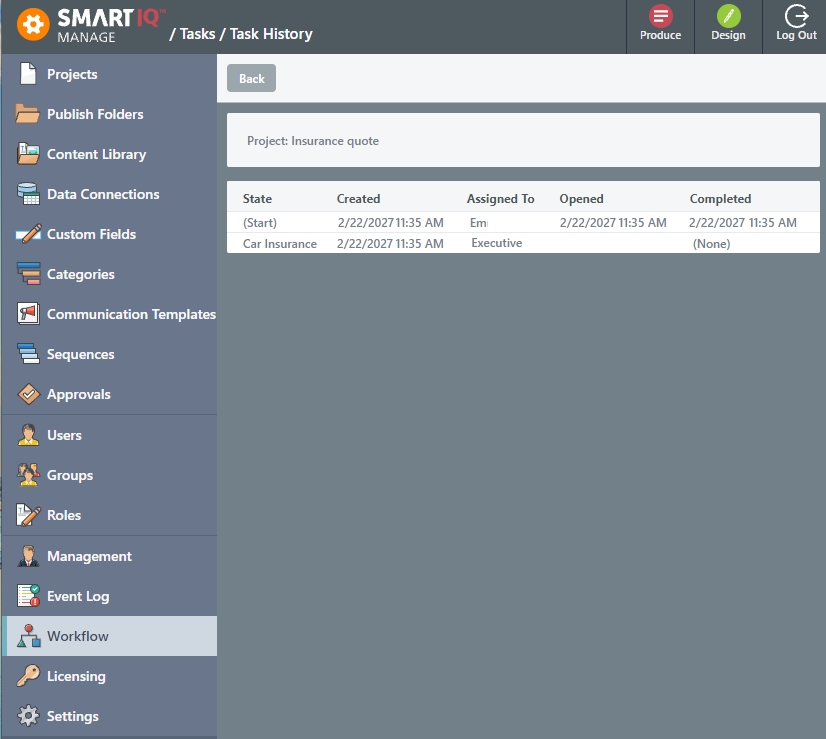Select the (Start) state cell

click(260, 223)
